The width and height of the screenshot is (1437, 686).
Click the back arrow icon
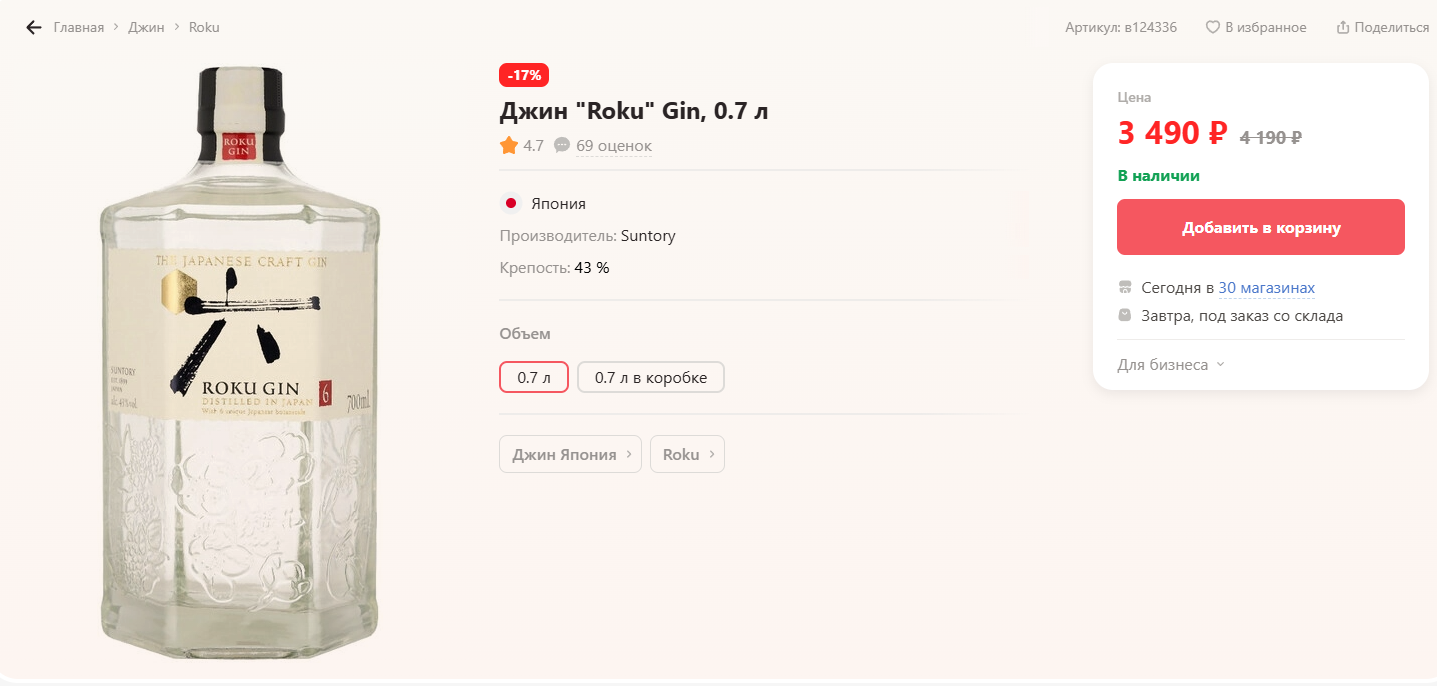pos(34,27)
